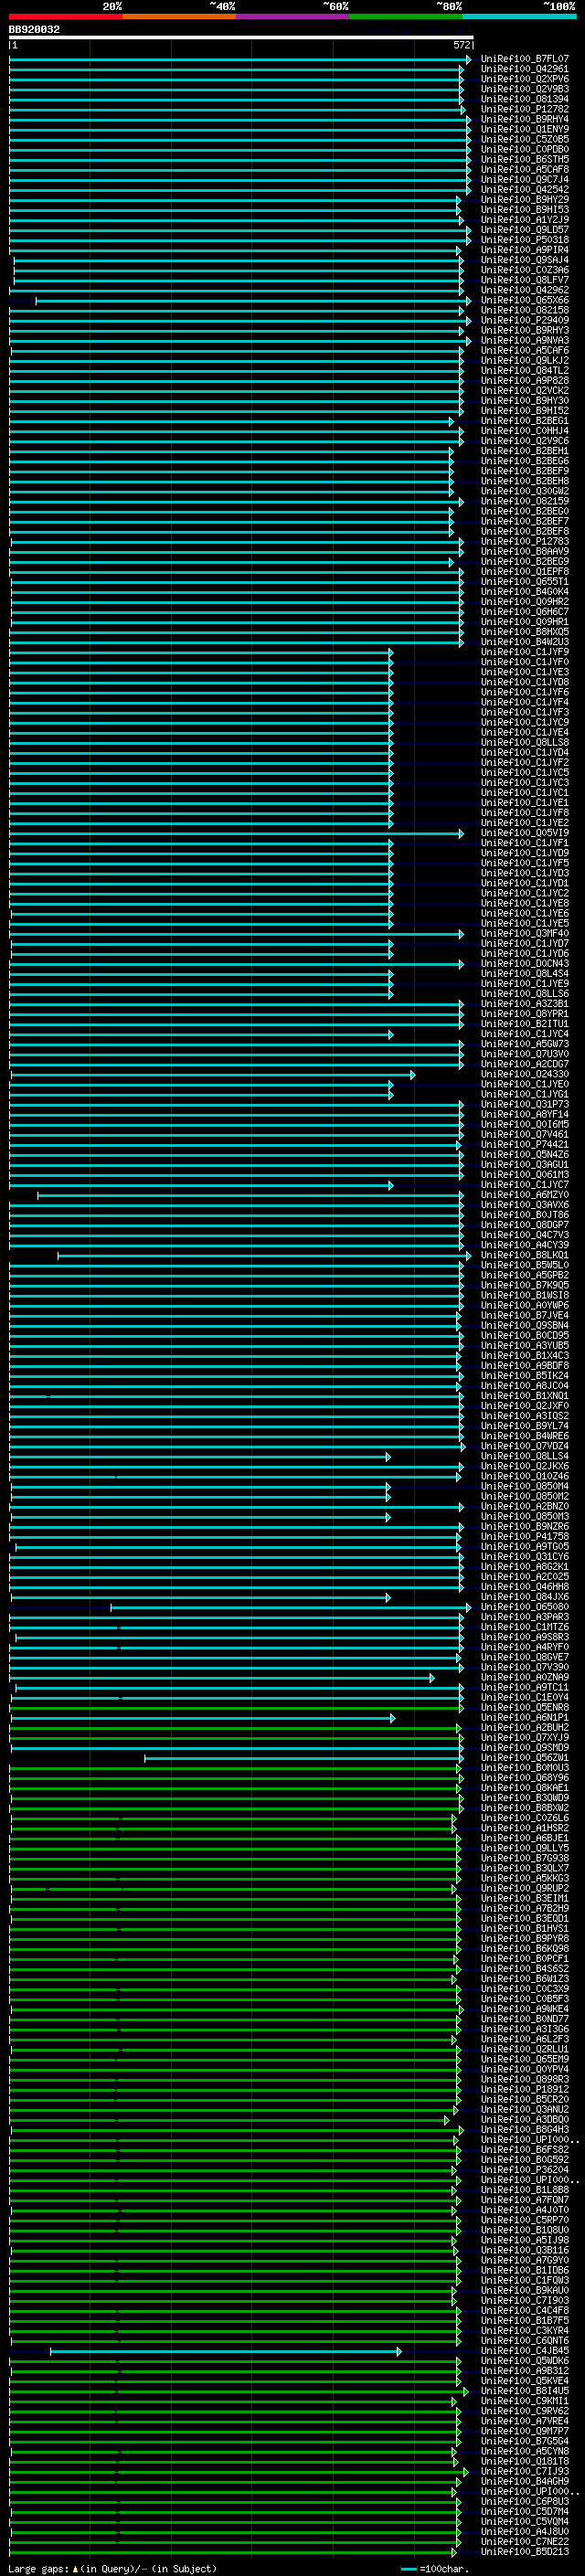585x2576 pixels.
Task: Select hit label UniRef100_Q5N4Z6
Action: 525,1155
